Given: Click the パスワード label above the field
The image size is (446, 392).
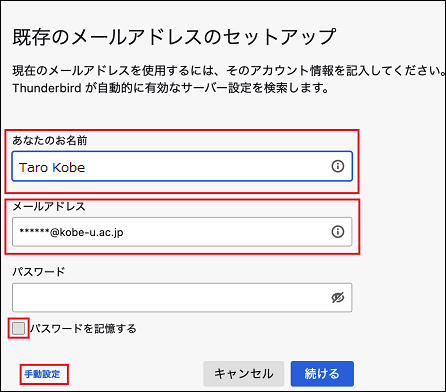Looking at the screenshot, I should coord(39,272).
